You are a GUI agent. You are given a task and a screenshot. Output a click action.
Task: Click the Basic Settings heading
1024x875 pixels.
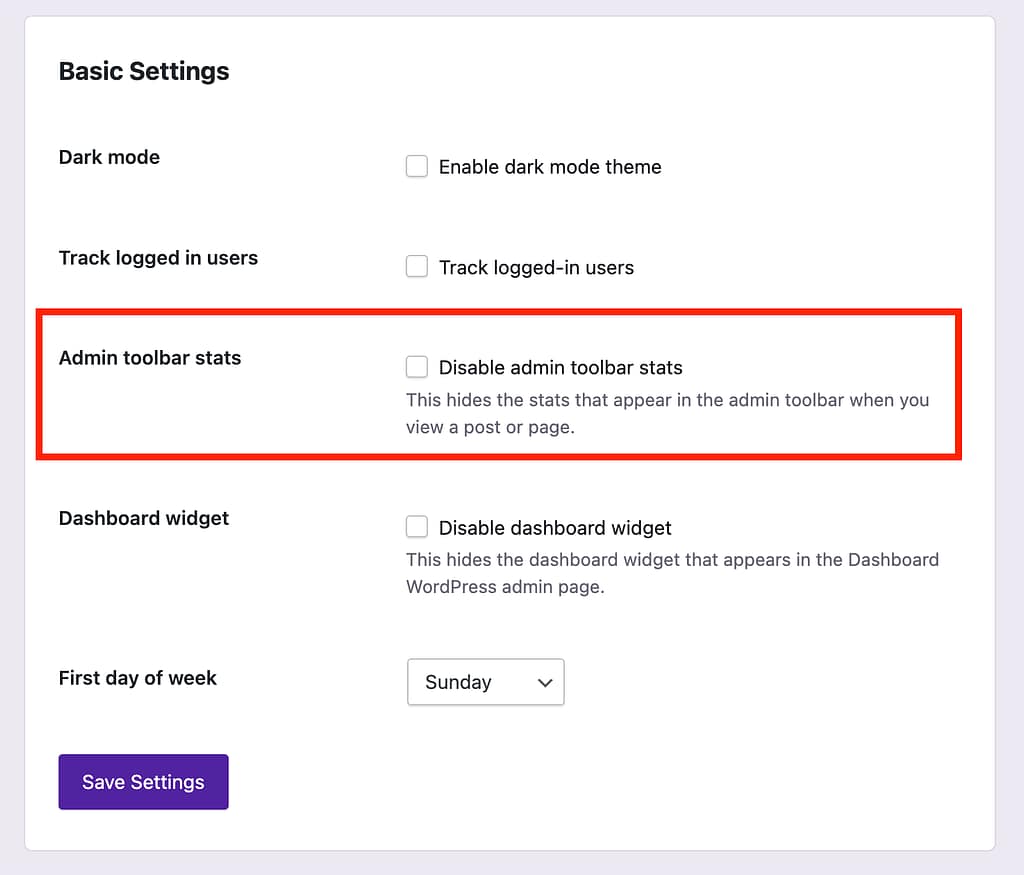pos(143,71)
